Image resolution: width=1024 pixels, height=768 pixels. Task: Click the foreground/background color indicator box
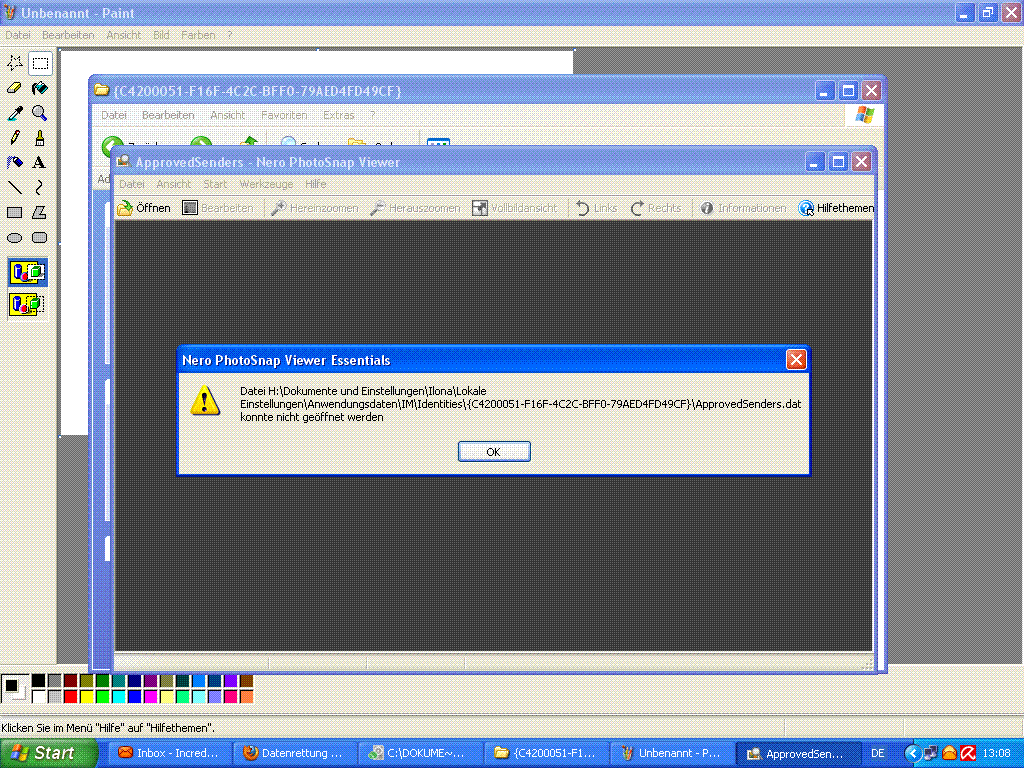(14, 689)
